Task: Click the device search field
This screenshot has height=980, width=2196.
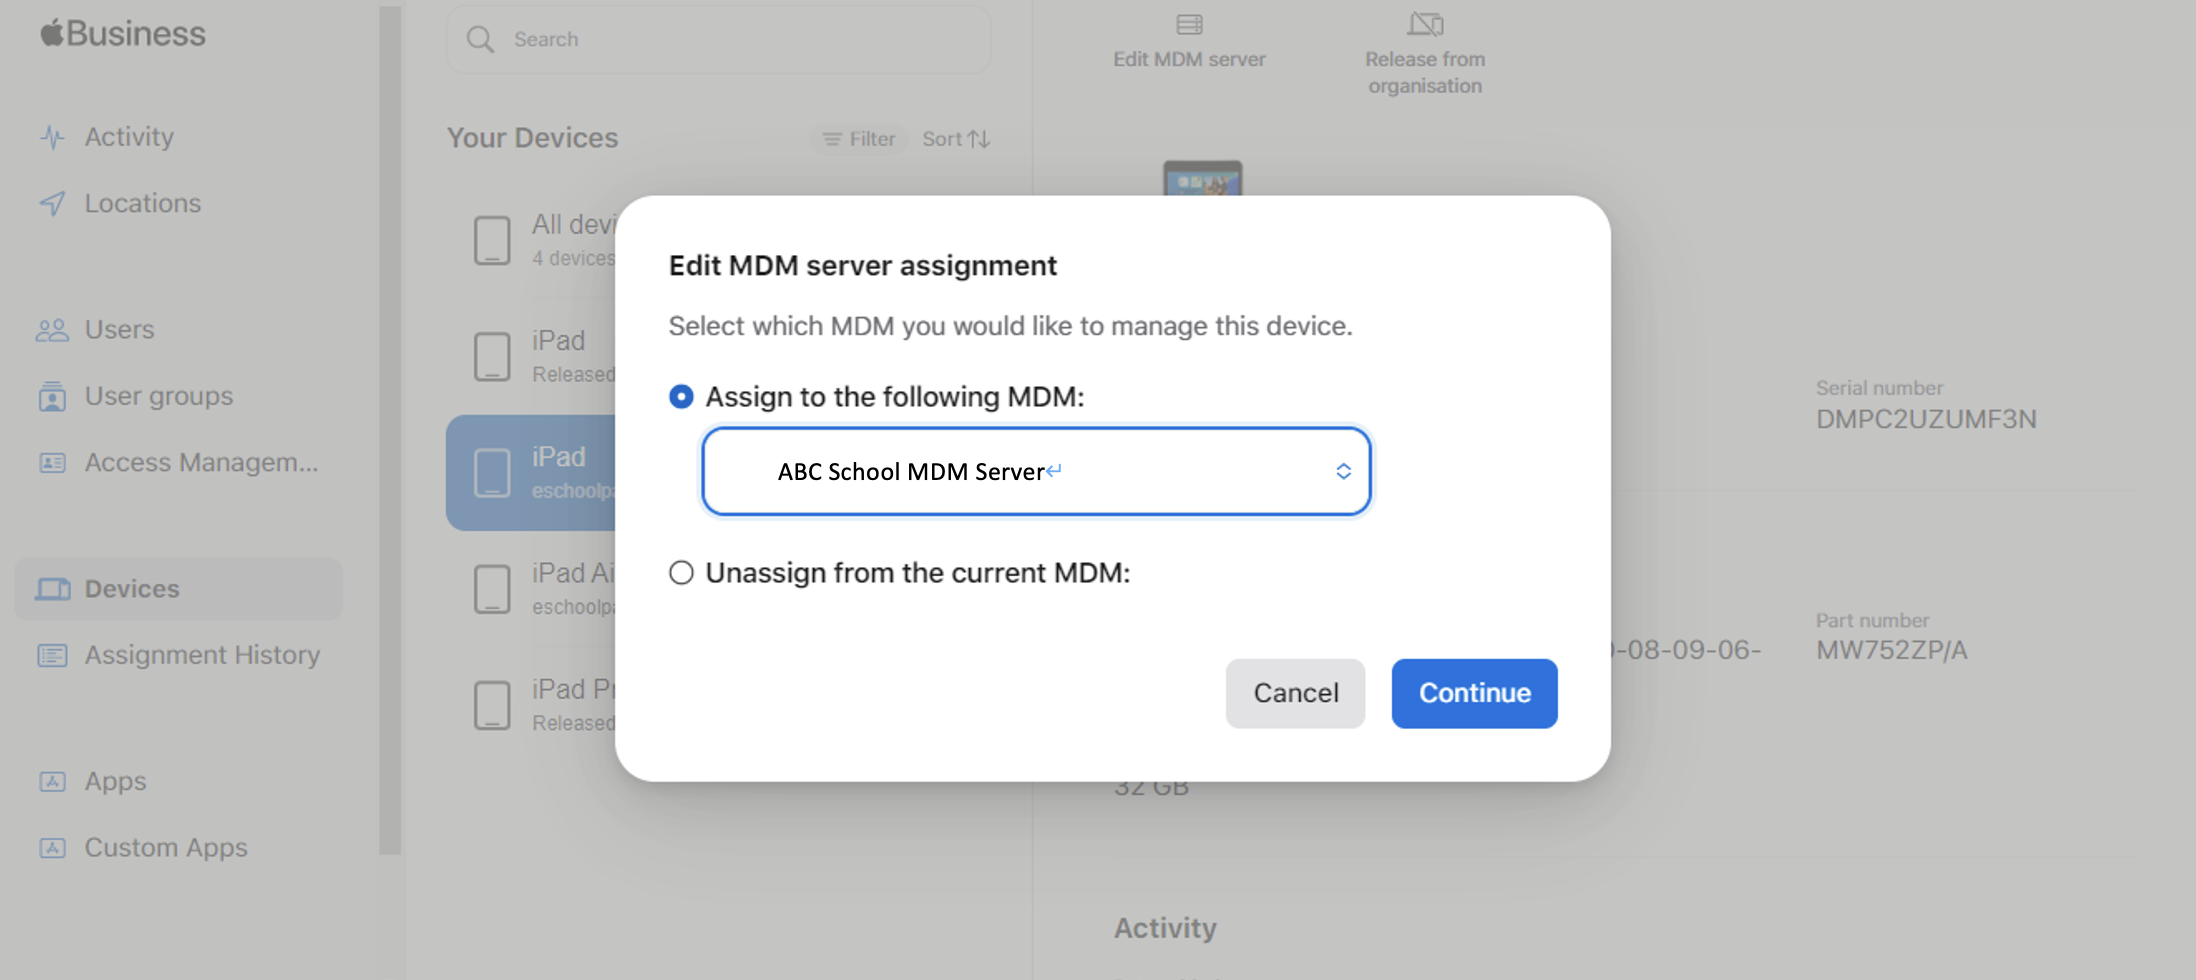Action: (718, 40)
